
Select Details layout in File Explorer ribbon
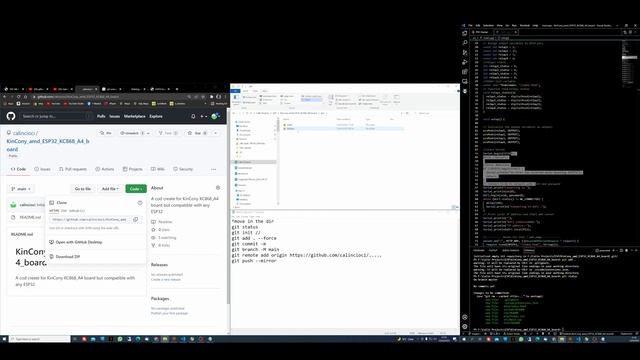click(312, 100)
